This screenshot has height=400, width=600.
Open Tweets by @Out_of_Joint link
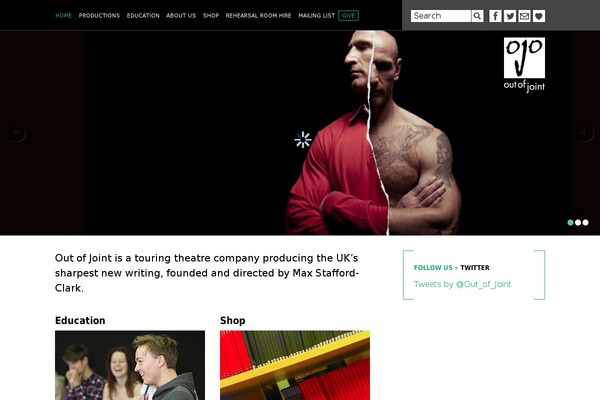(462, 284)
